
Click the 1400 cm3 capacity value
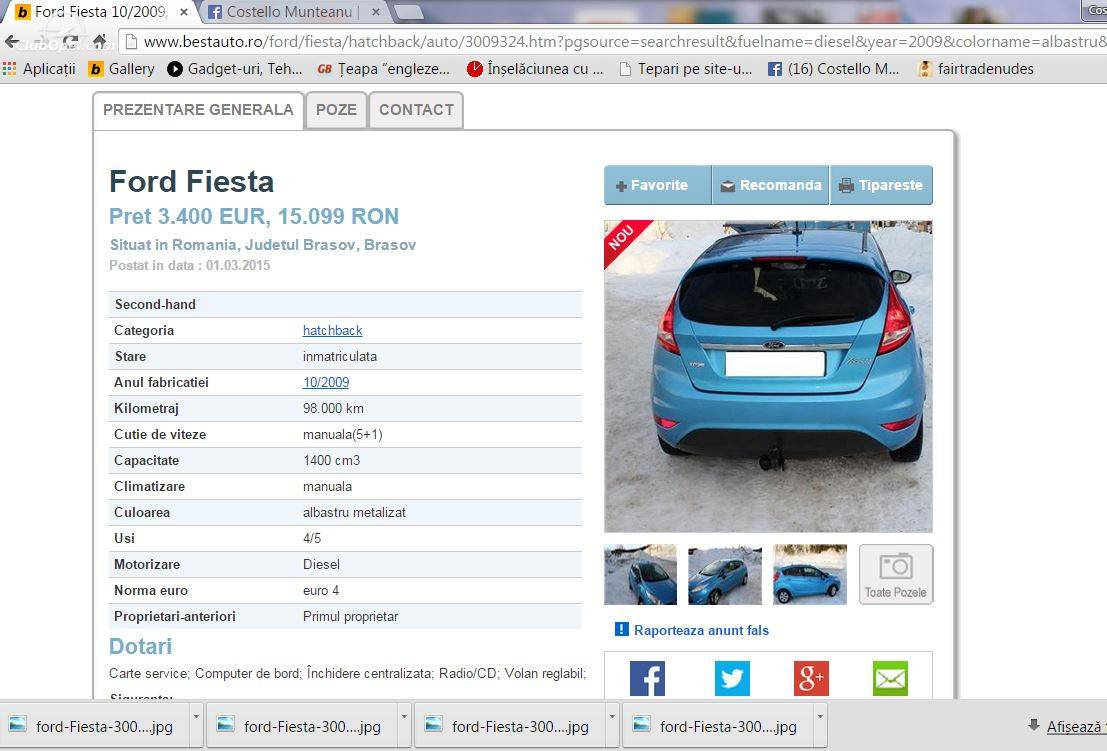[x=331, y=460]
